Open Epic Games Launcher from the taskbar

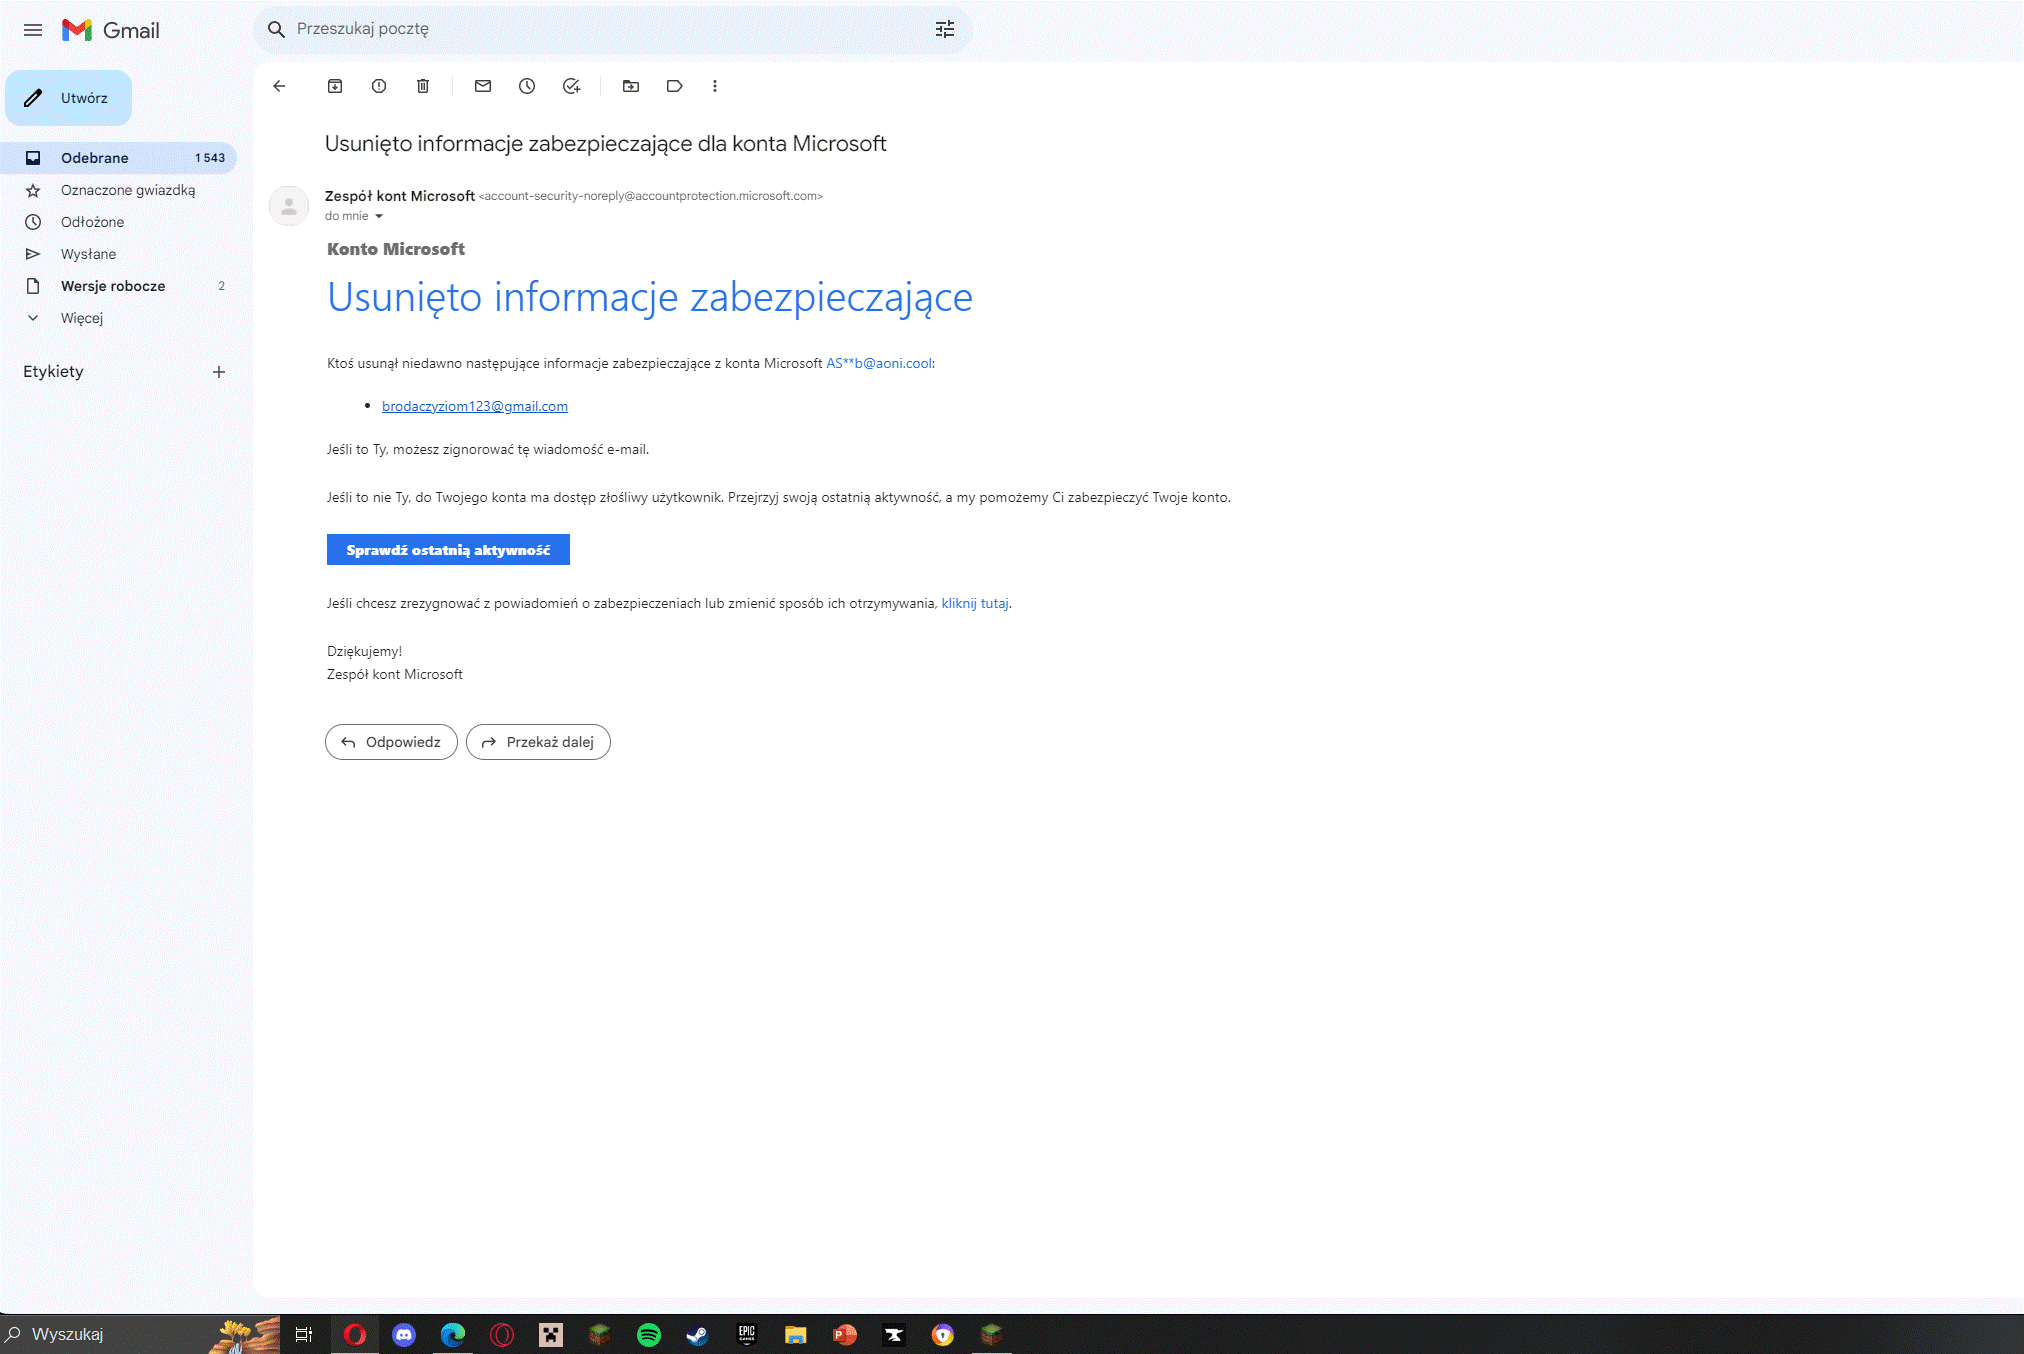click(747, 1334)
